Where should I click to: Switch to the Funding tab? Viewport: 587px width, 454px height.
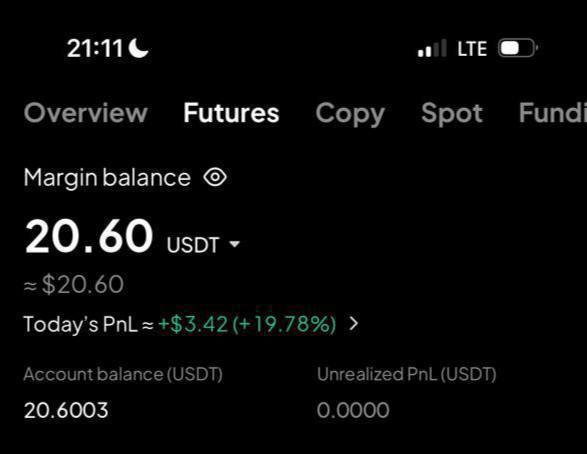tap(553, 113)
